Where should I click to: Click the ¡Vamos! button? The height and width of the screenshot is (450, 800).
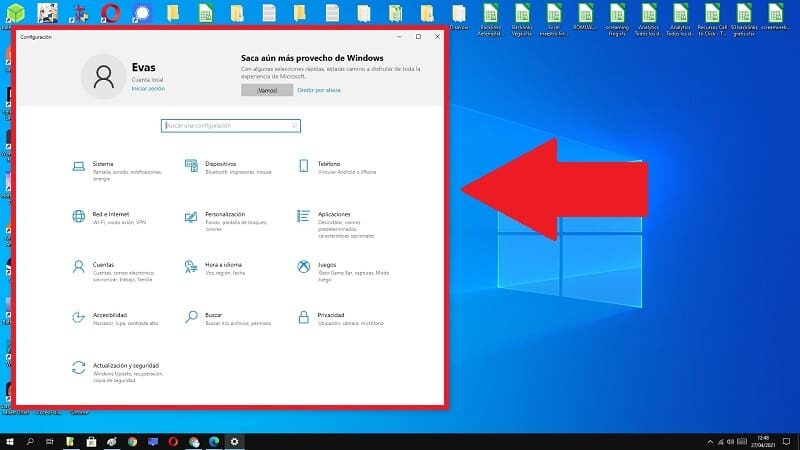click(267, 90)
